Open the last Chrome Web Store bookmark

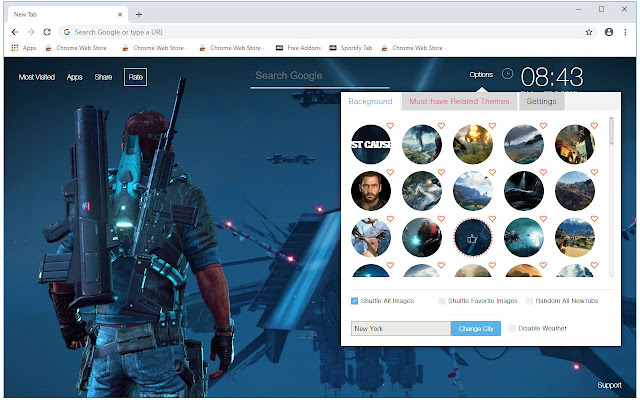click(413, 48)
